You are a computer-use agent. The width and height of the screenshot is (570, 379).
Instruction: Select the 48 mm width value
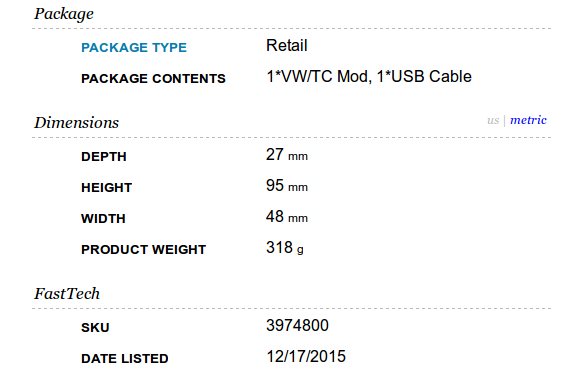[287, 217]
